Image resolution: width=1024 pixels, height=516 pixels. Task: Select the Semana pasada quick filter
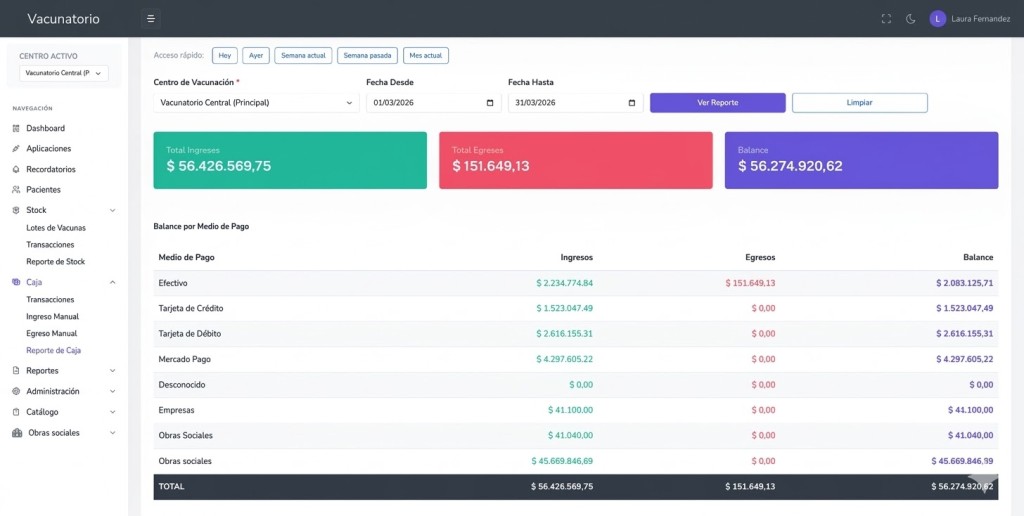pyautogui.click(x=367, y=56)
